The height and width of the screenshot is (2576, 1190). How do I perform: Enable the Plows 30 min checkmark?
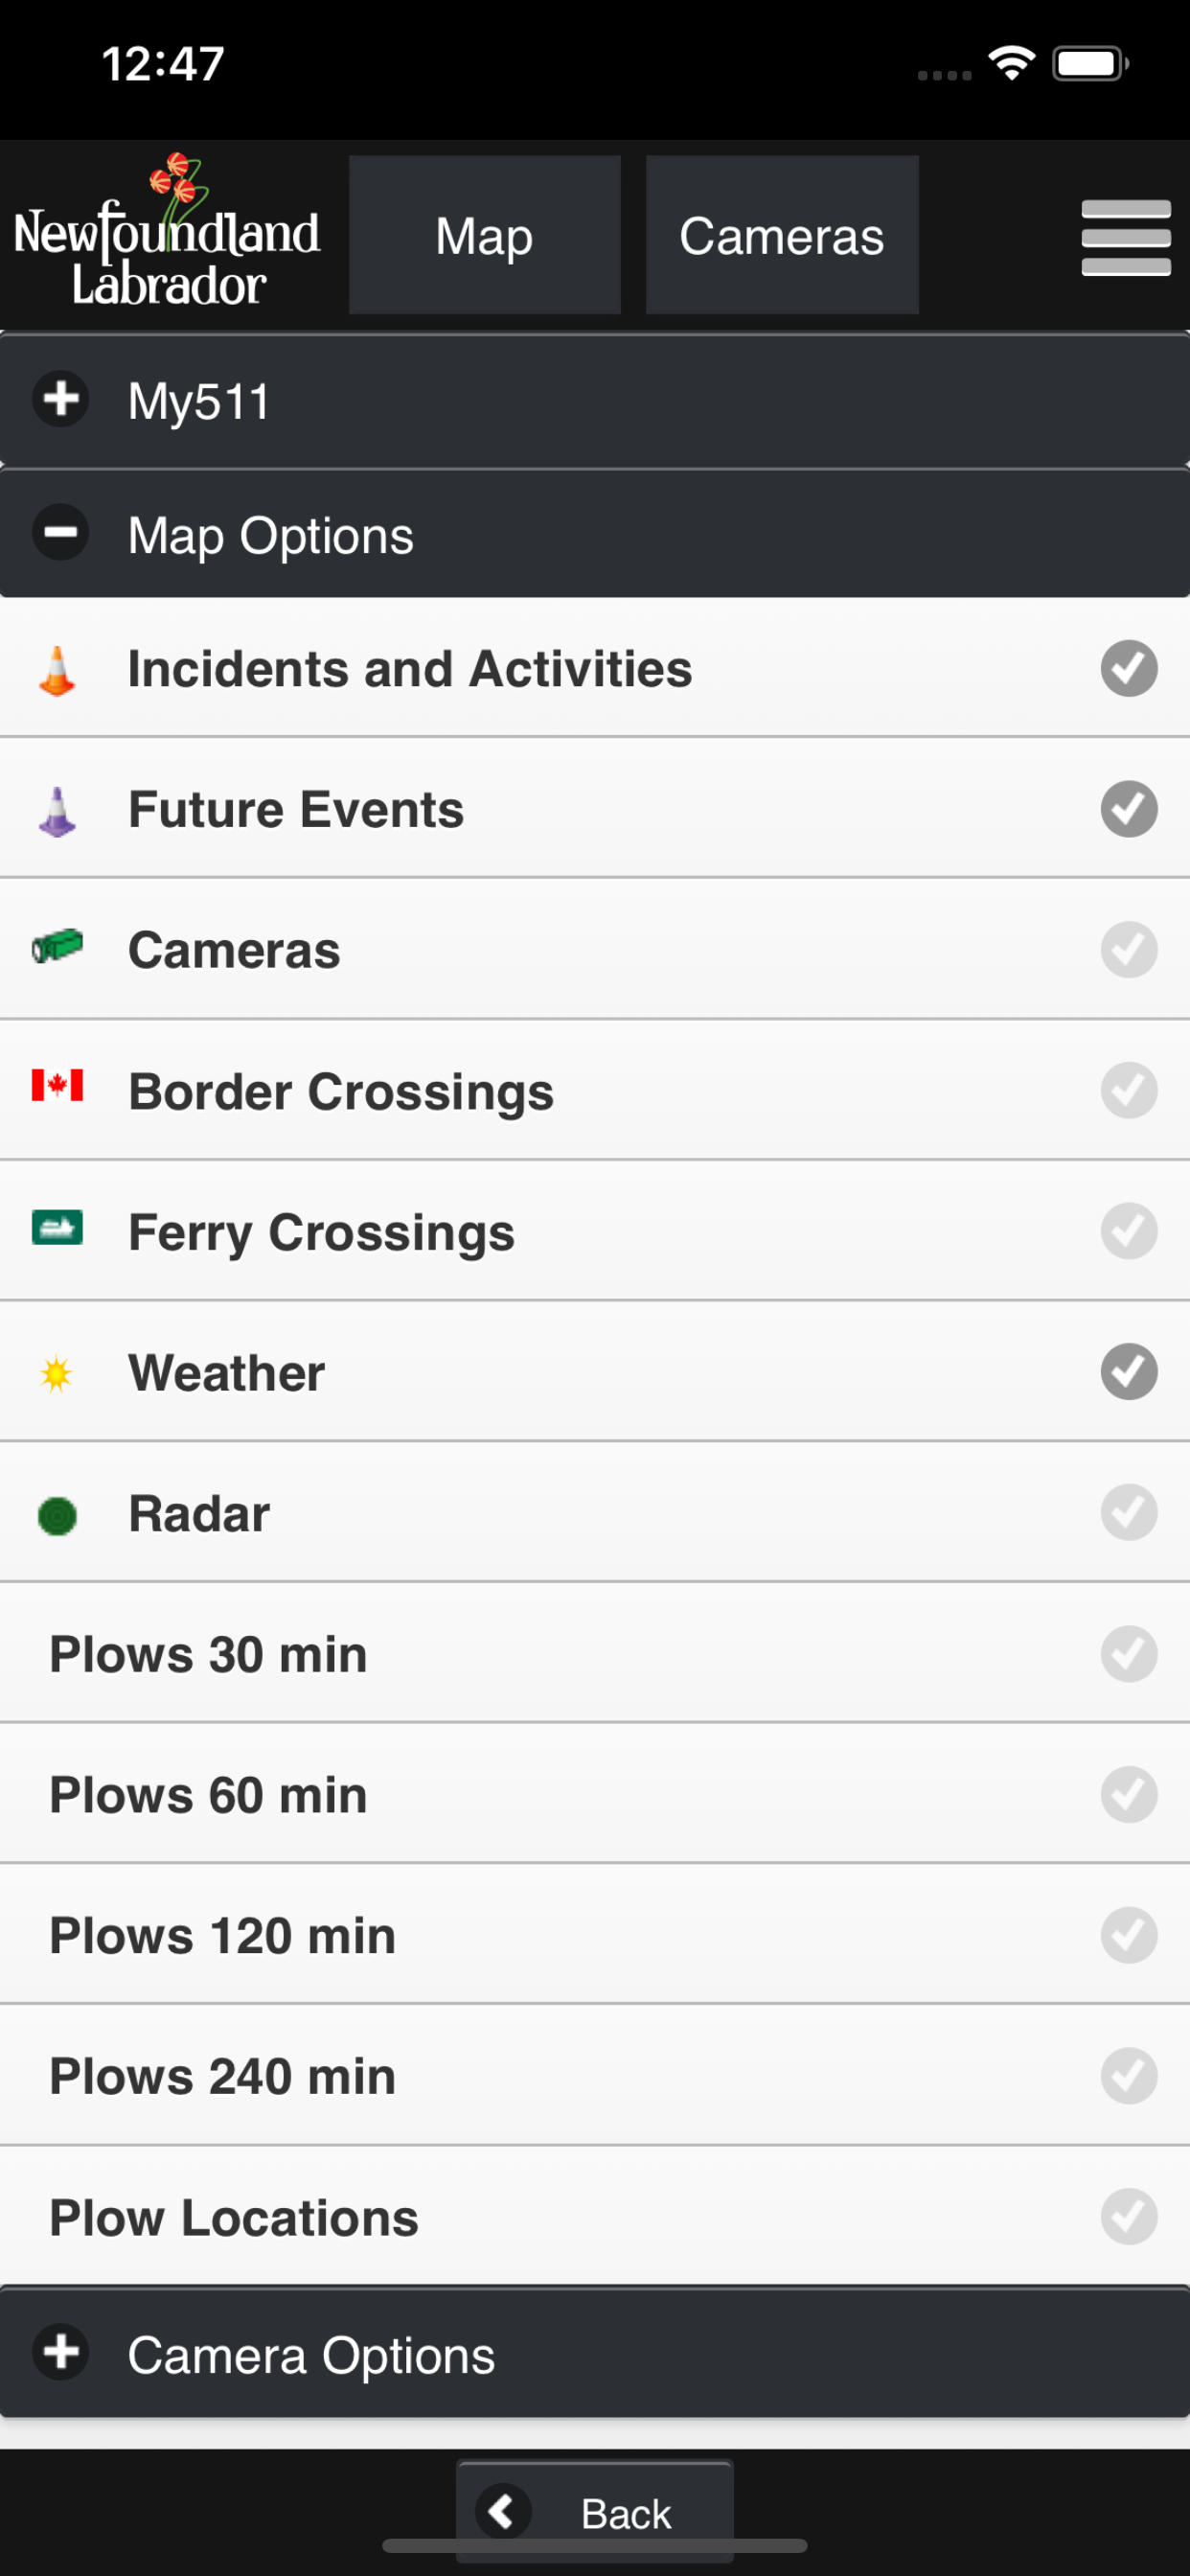(1128, 1654)
